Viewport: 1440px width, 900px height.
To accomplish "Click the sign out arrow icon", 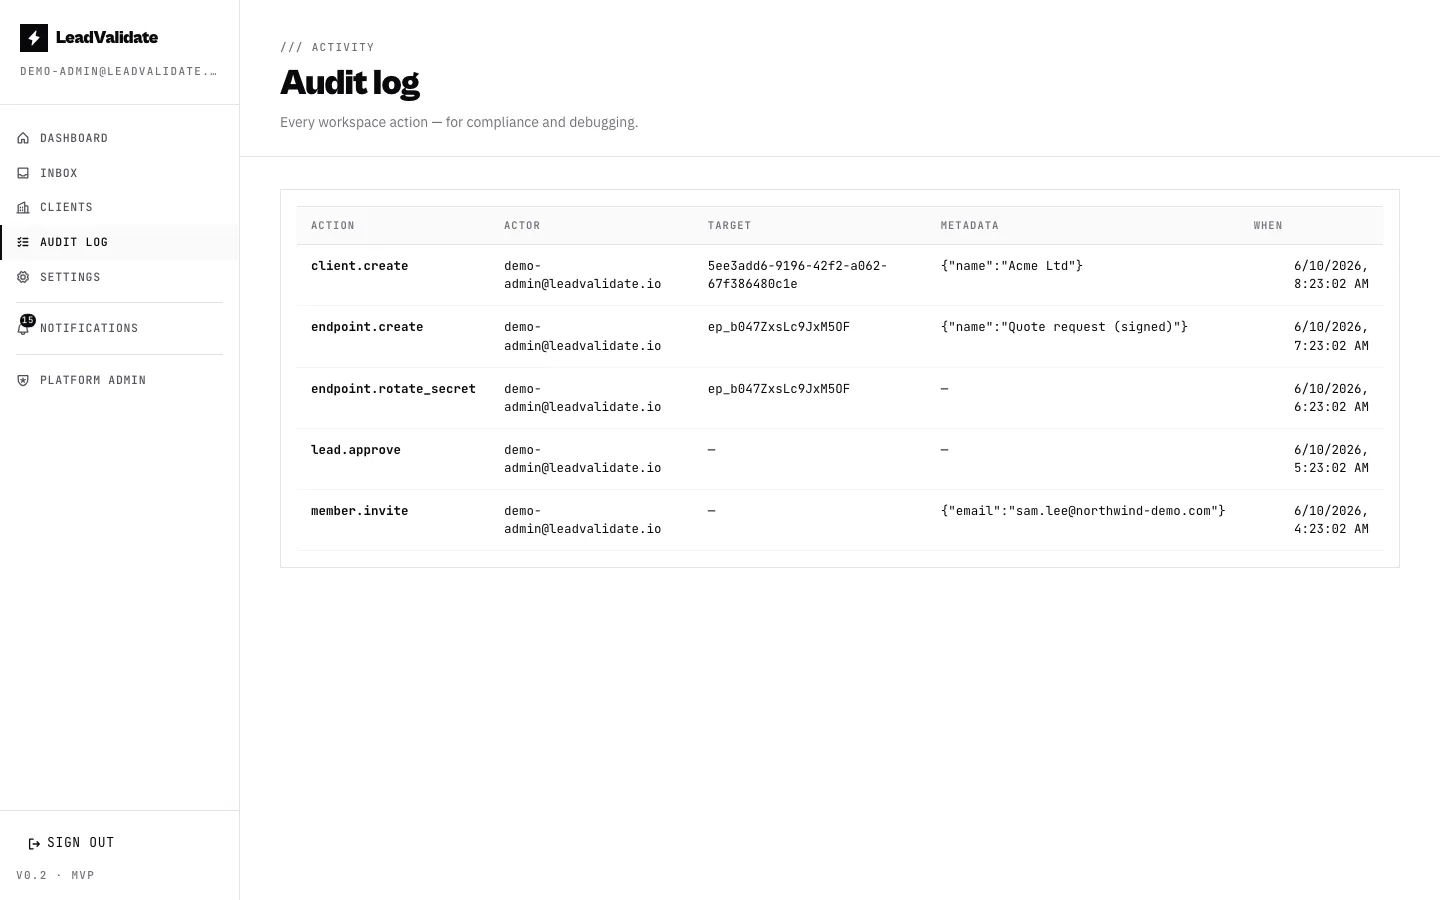I will click(x=34, y=843).
